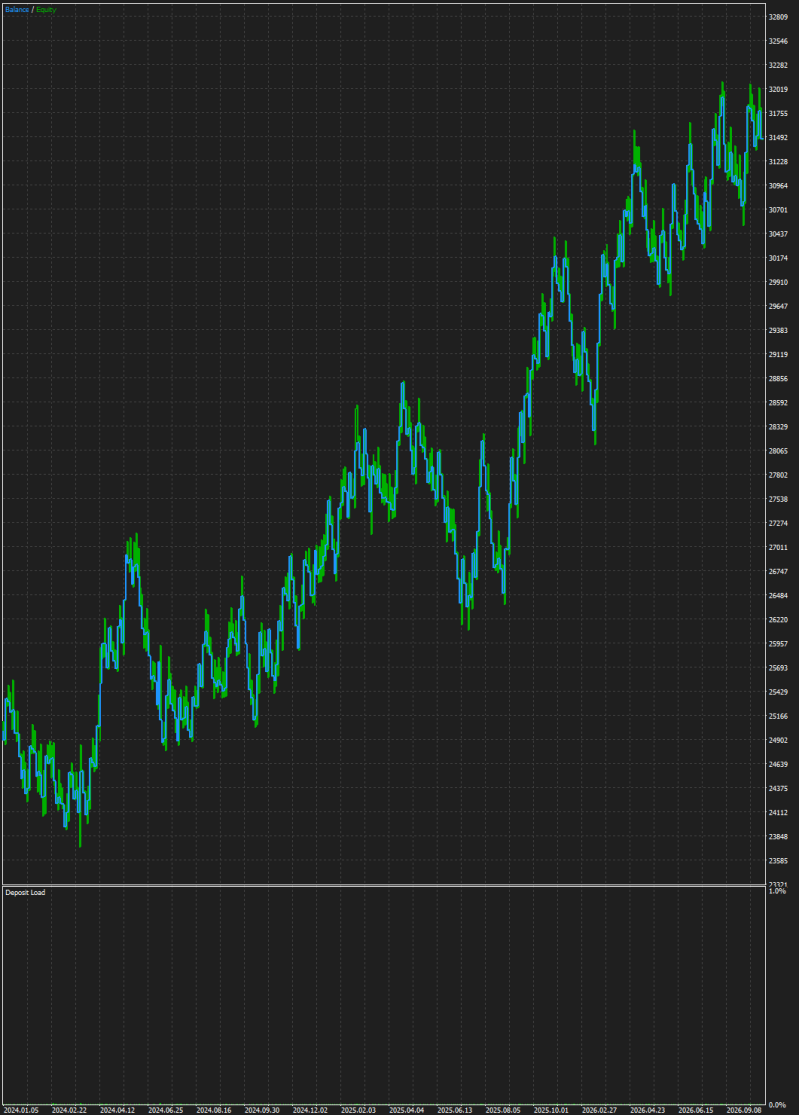Select the 29383 axis value
The image size is (799, 1115).
(x=778, y=331)
